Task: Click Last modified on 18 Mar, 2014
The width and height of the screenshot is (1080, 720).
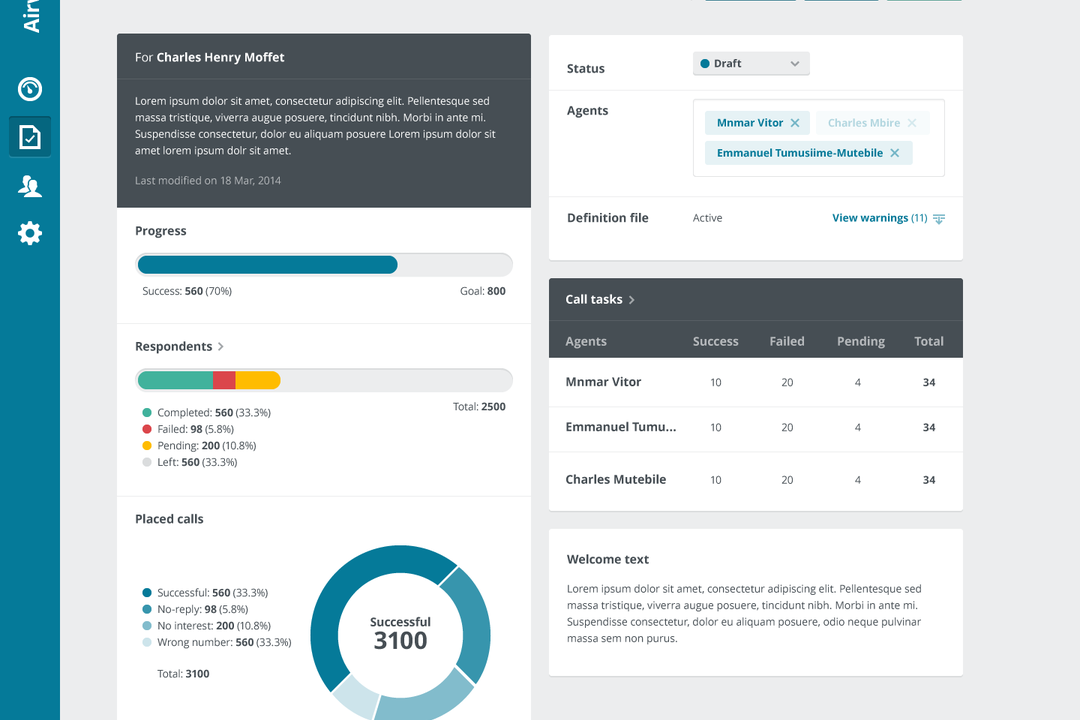Action: 208,181
